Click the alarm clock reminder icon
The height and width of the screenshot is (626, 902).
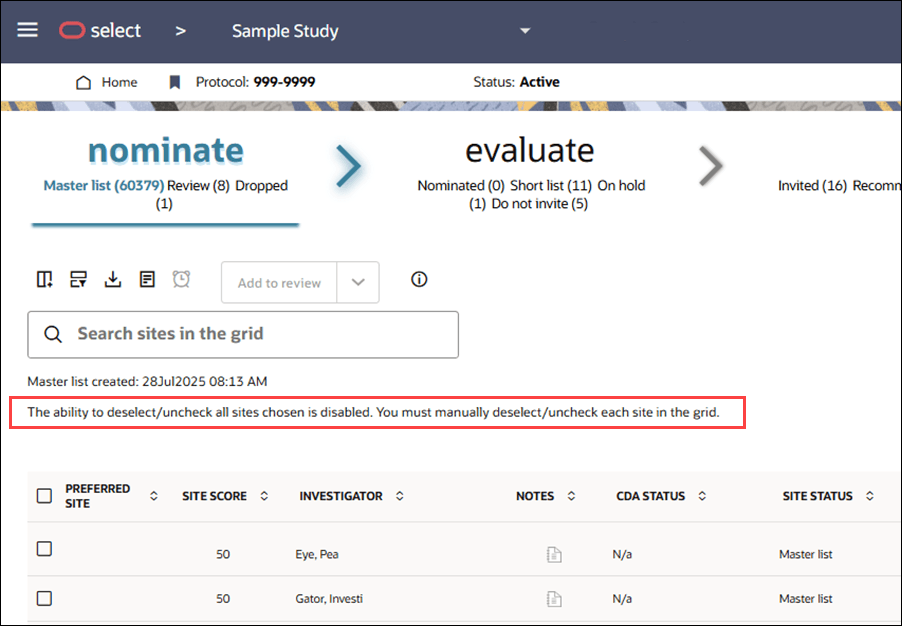point(181,279)
